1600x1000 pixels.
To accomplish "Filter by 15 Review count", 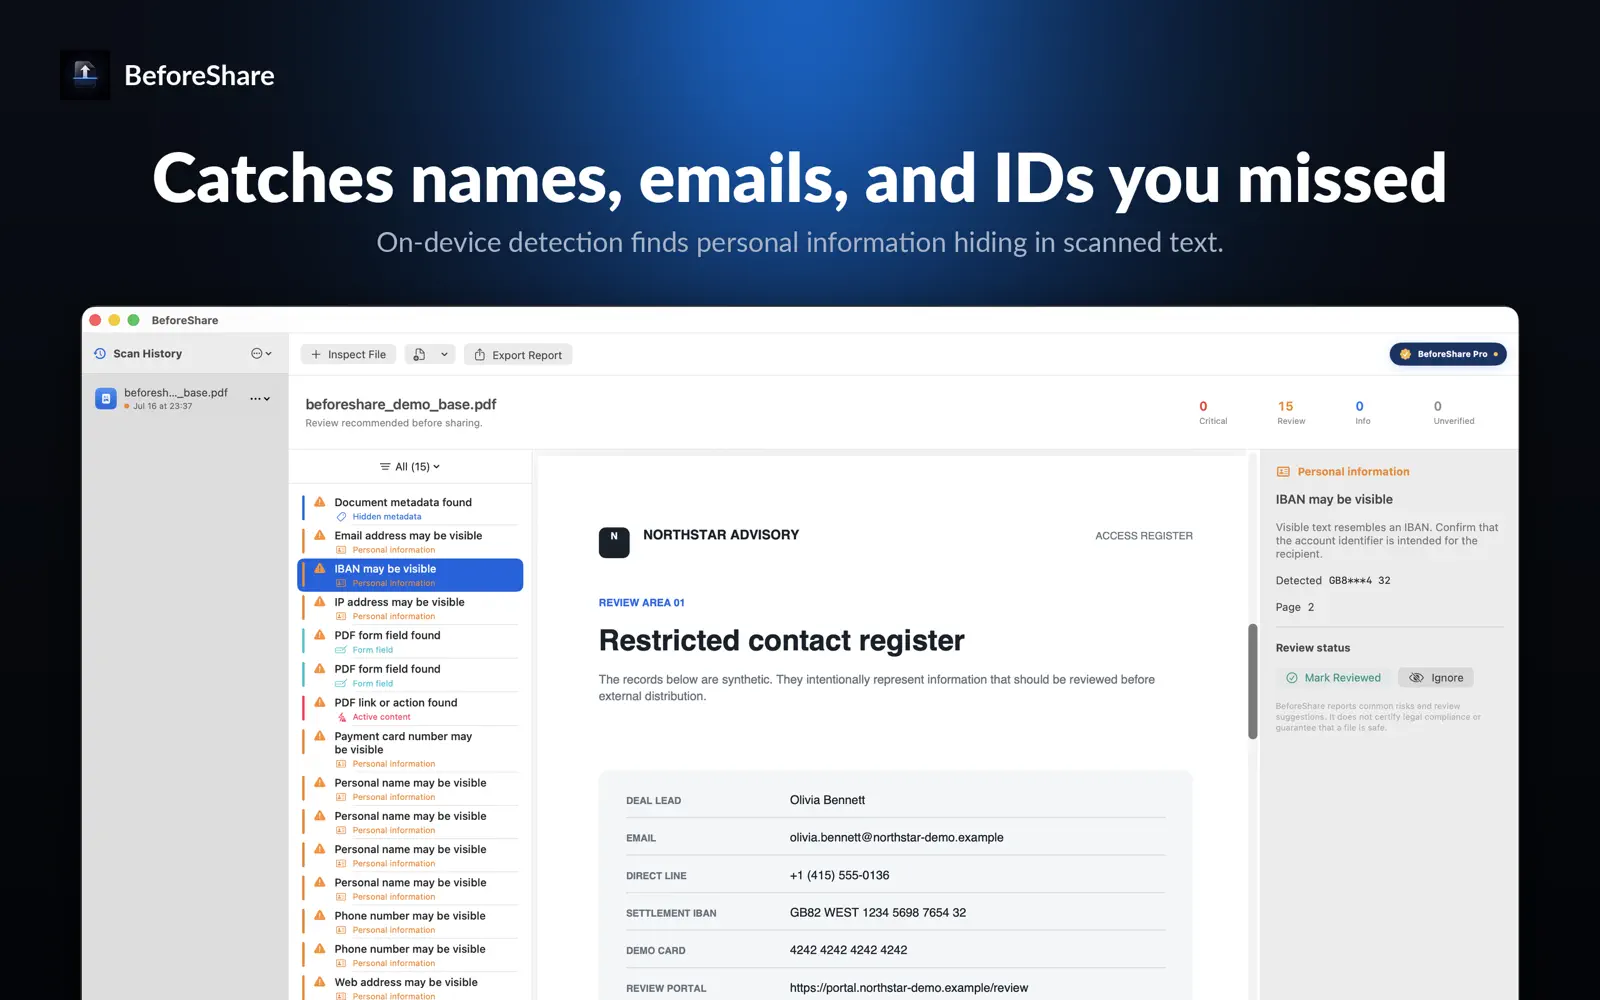I will (x=1290, y=412).
